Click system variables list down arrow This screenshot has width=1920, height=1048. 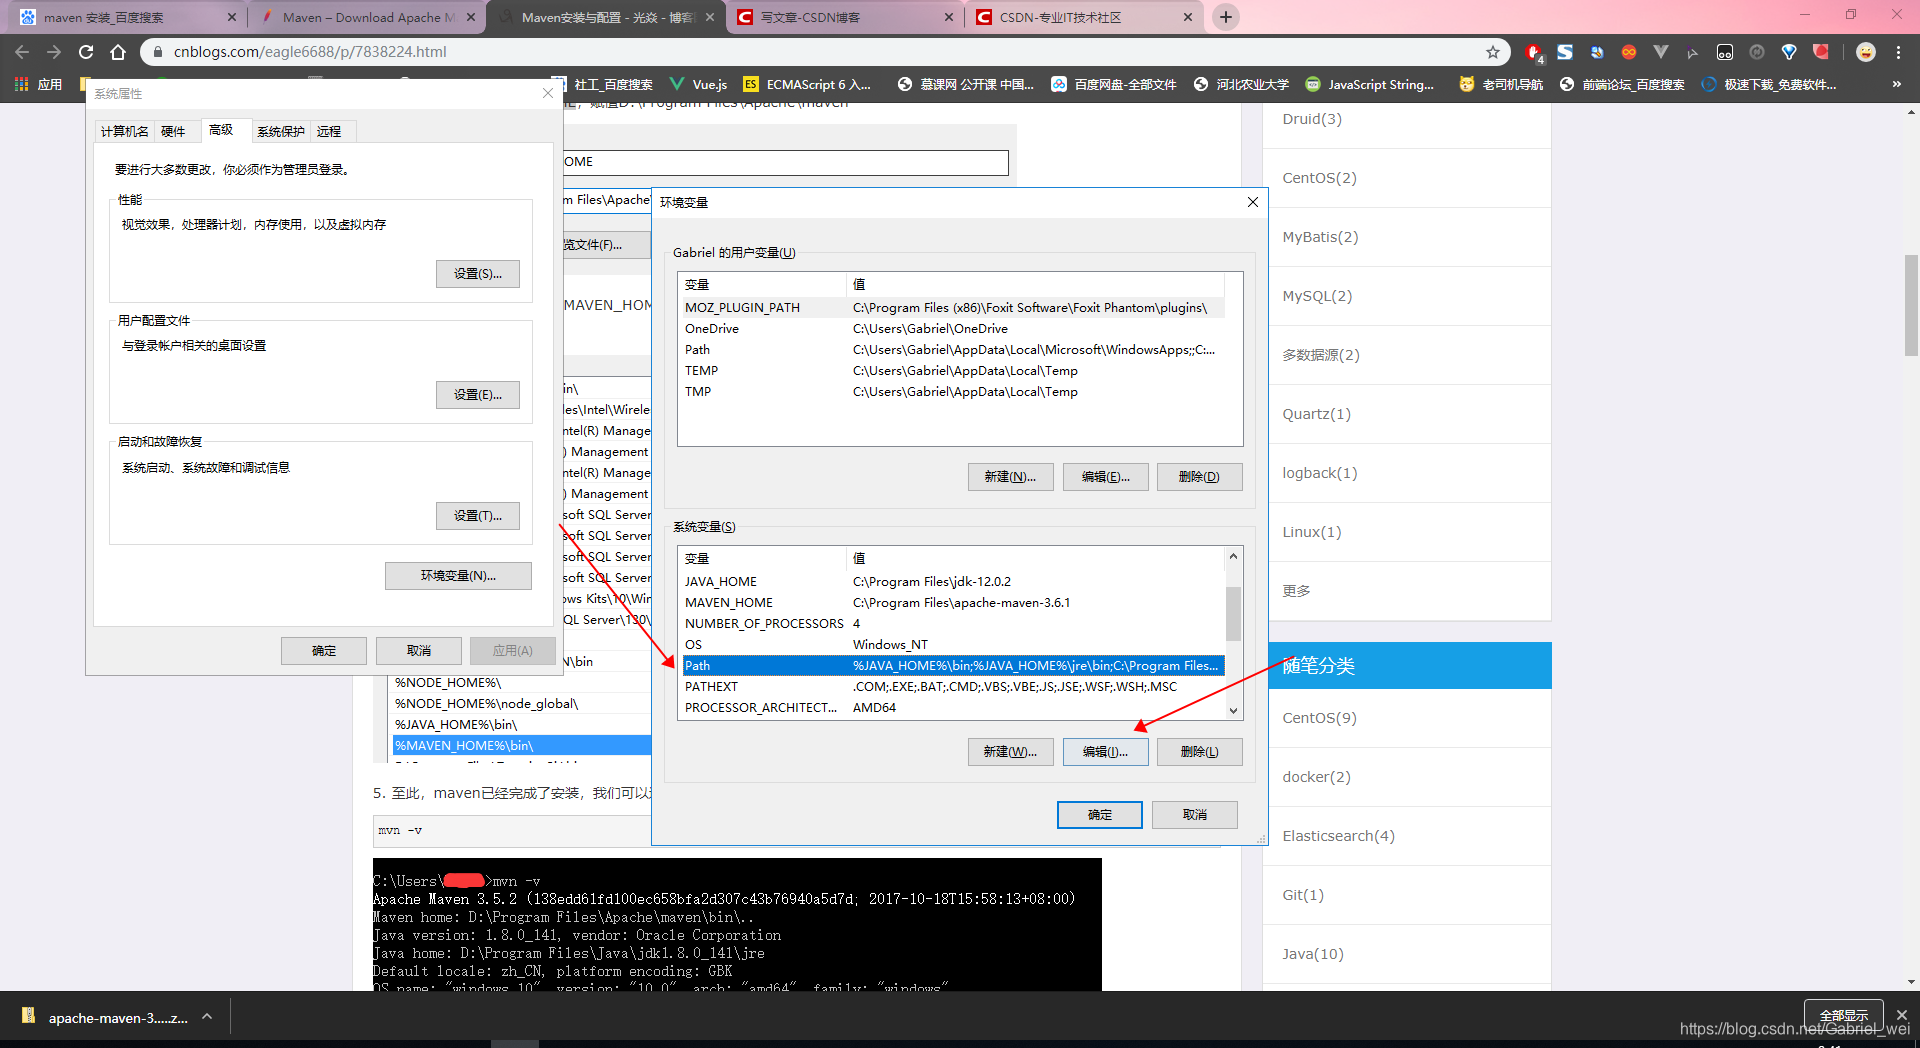click(x=1234, y=710)
